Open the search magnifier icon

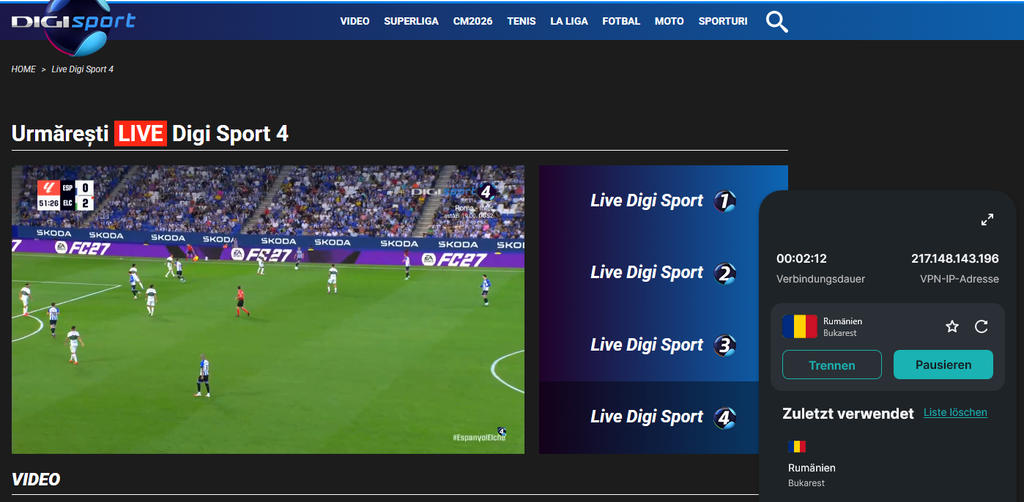pyautogui.click(x=776, y=22)
